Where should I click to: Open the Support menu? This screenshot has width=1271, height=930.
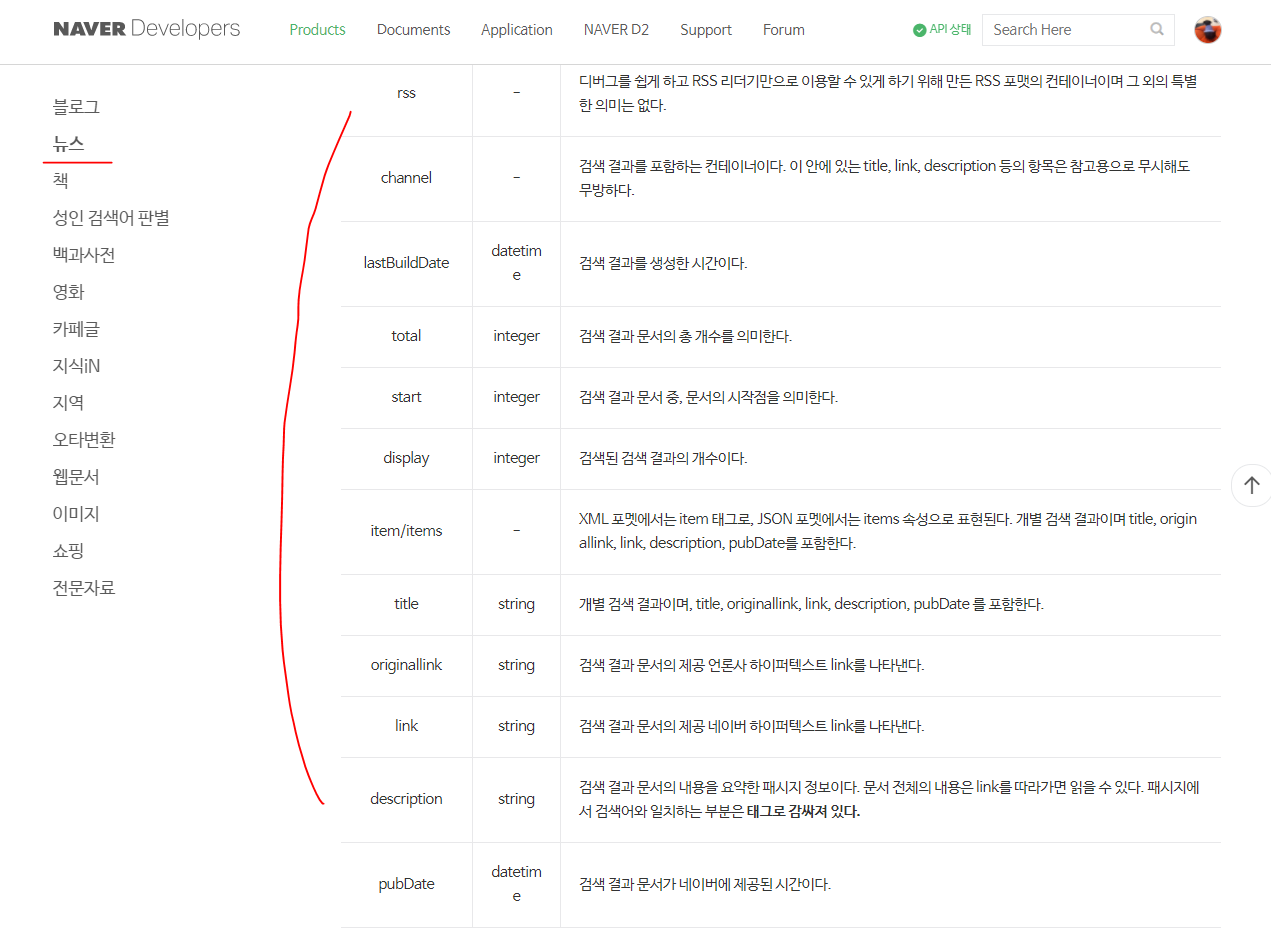click(706, 29)
